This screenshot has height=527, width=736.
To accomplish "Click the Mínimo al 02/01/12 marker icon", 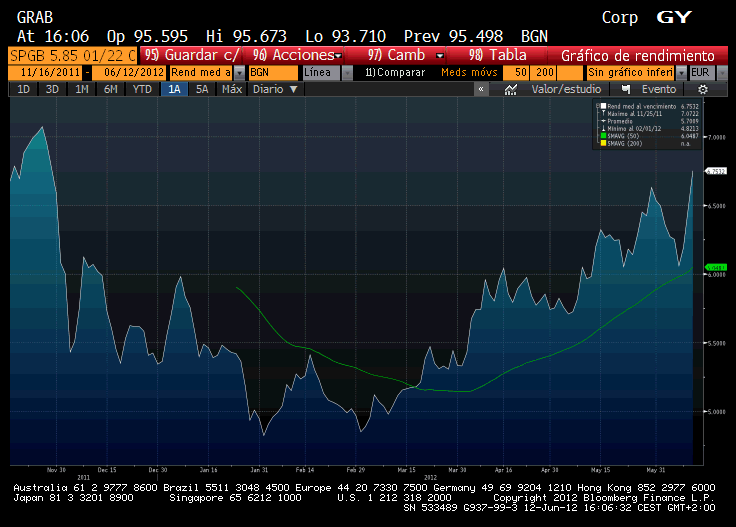I will (604, 129).
